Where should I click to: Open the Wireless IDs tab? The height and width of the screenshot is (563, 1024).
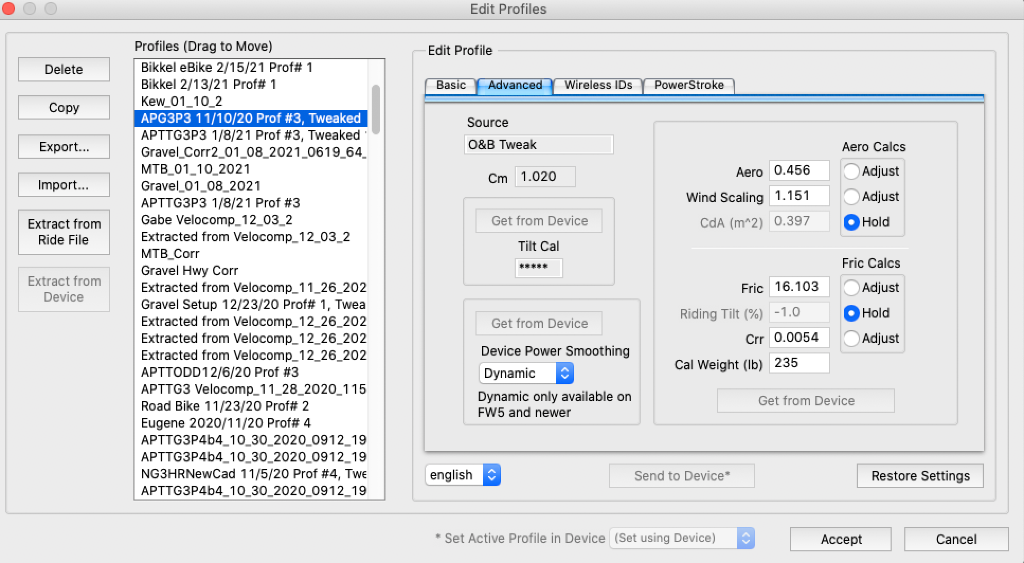point(597,86)
